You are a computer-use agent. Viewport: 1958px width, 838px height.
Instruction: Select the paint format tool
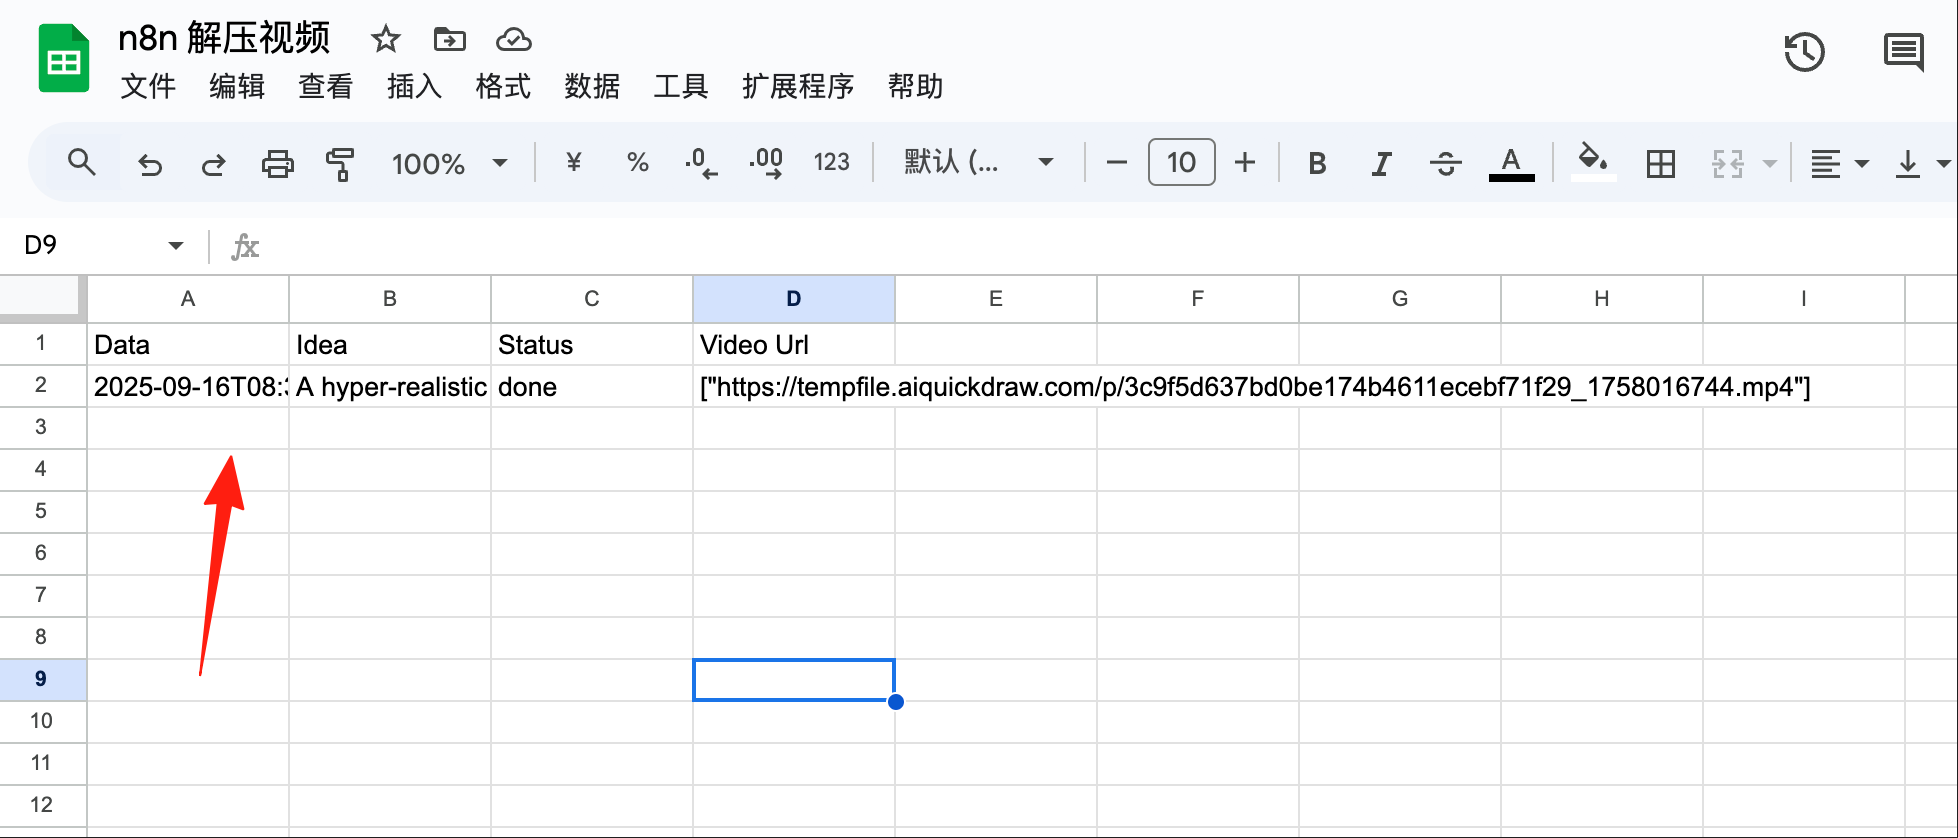[340, 163]
